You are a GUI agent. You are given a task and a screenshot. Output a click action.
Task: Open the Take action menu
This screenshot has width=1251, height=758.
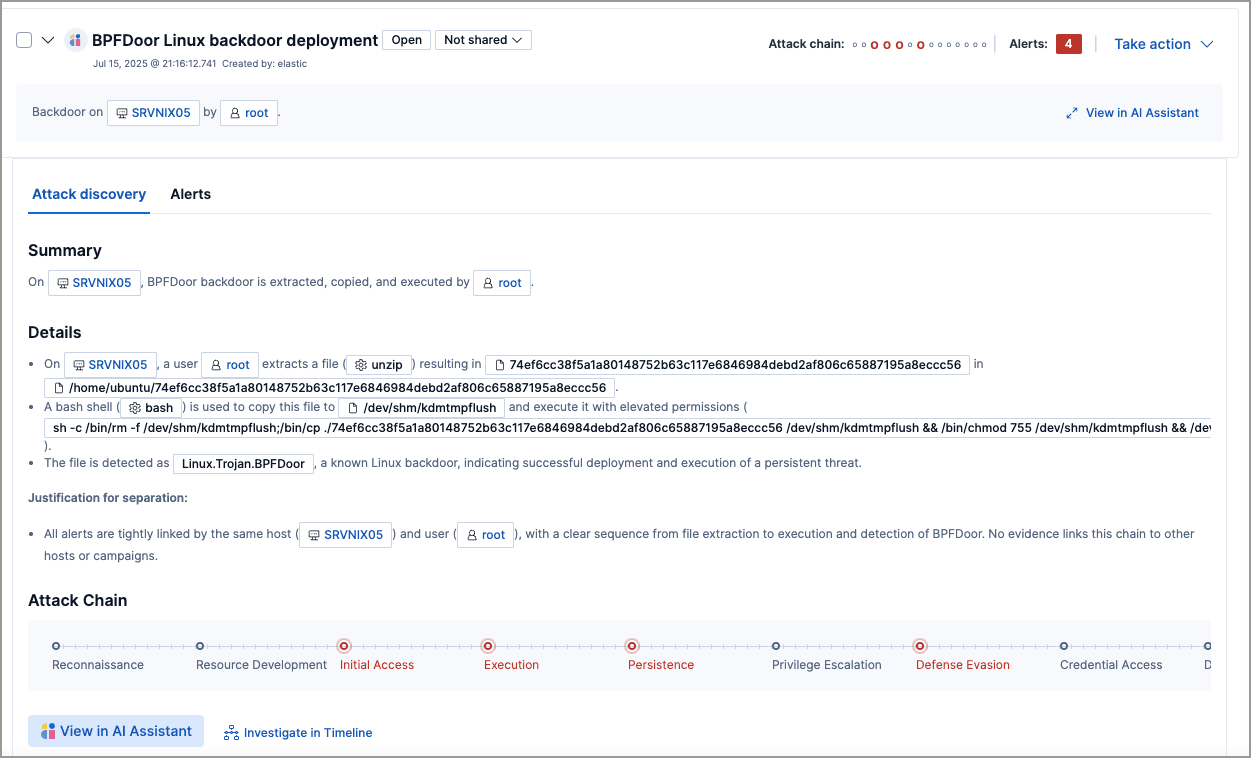[1163, 44]
